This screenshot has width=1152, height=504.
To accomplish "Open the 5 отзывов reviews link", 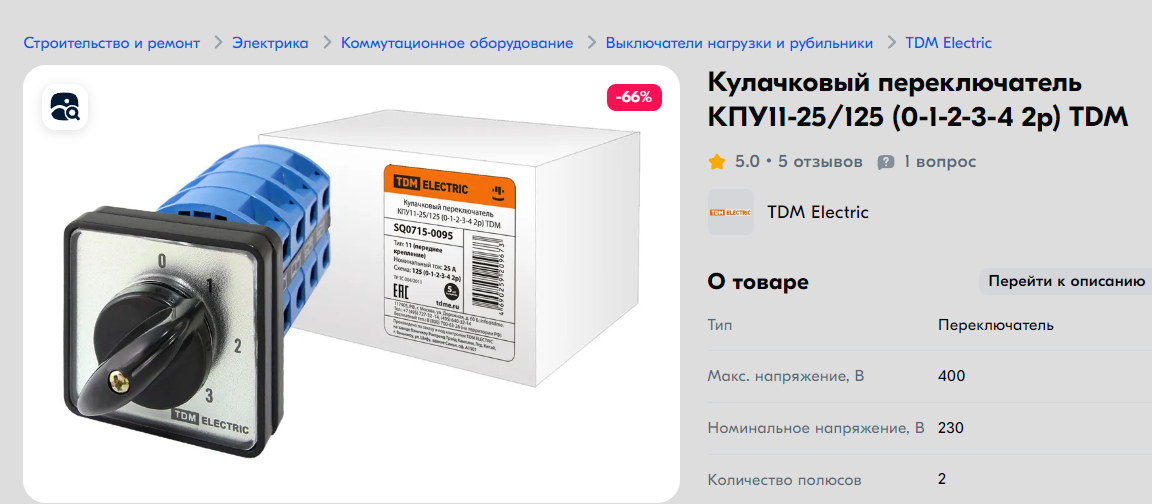I will (x=820, y=162).
